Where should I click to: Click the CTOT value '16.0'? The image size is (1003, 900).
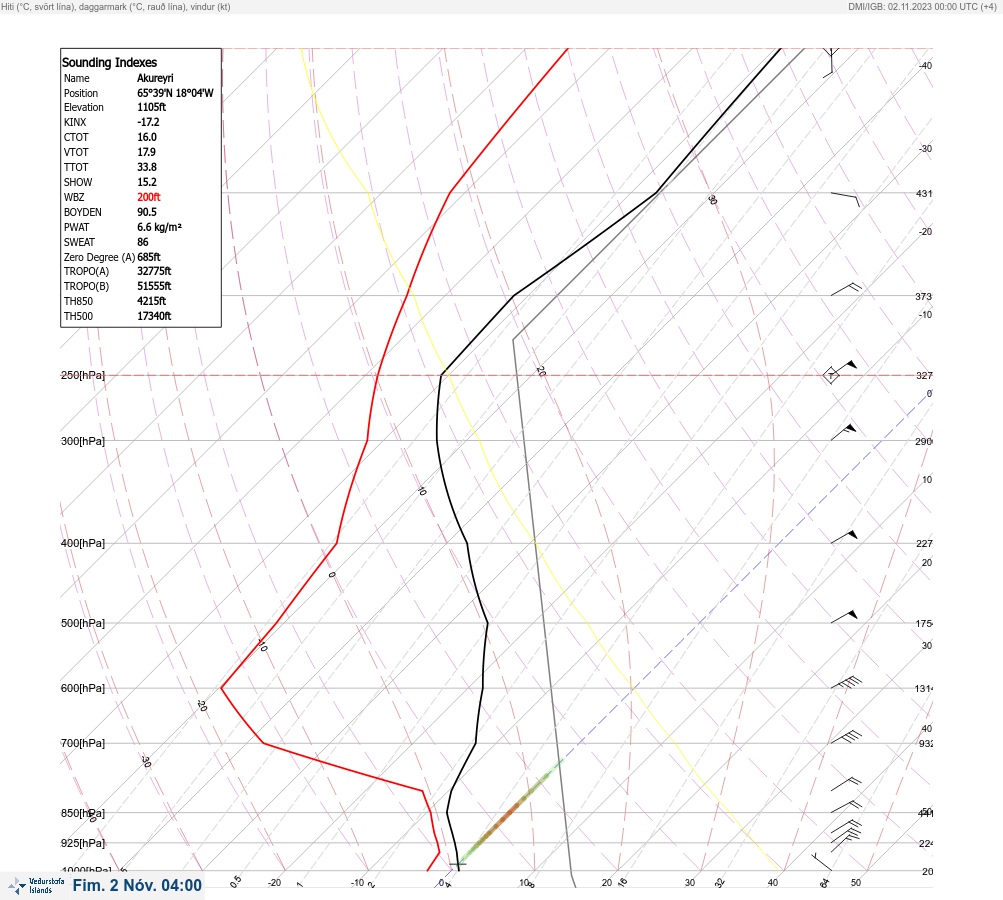[x=146, y=137]
